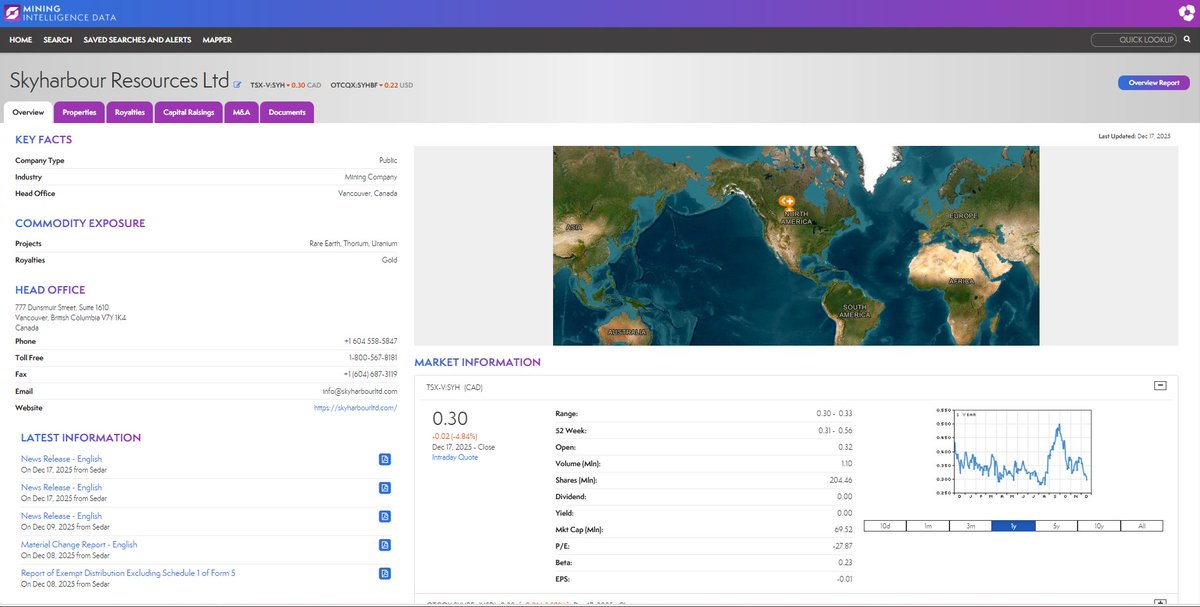Open document icon for Report of Exempt Distribution
This screenshot has height=607, width=1200.
tap(384, 574)
